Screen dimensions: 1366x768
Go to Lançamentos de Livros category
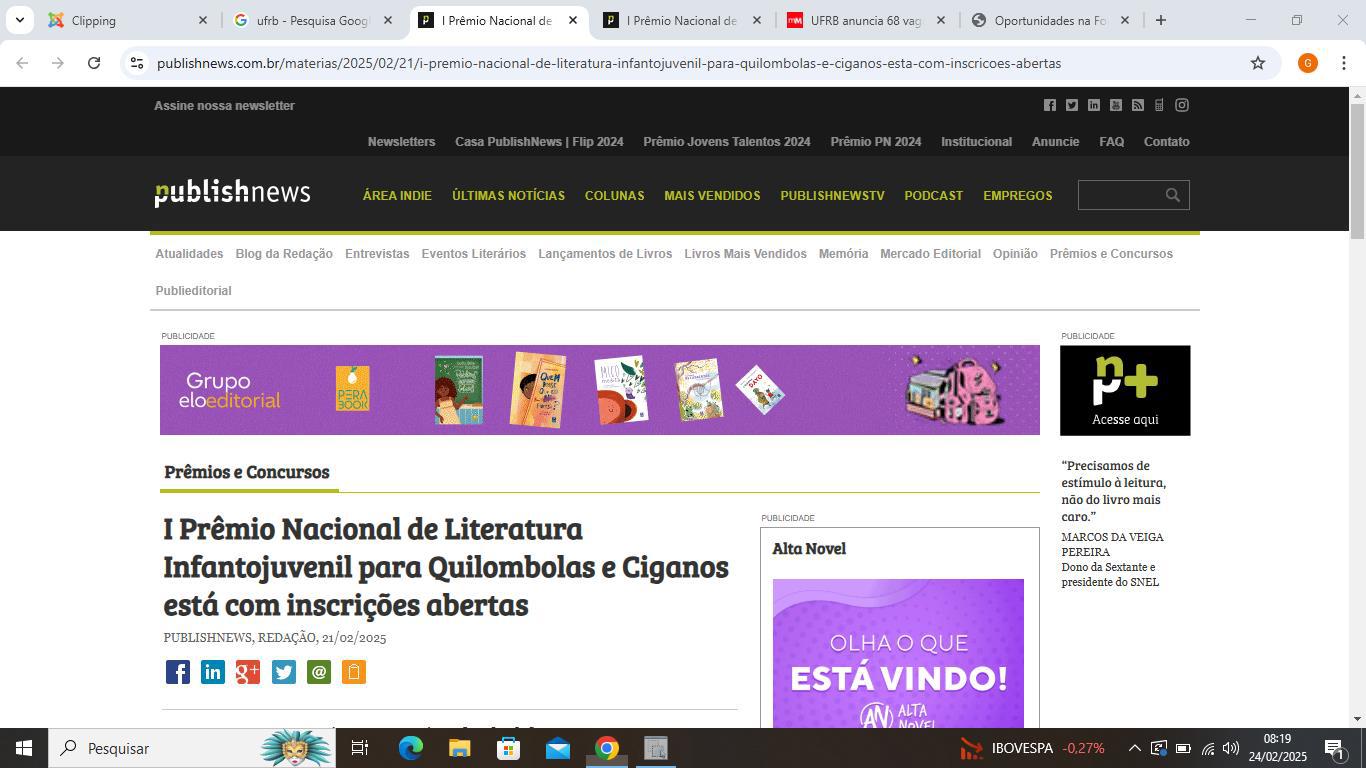tap(605, 254)
